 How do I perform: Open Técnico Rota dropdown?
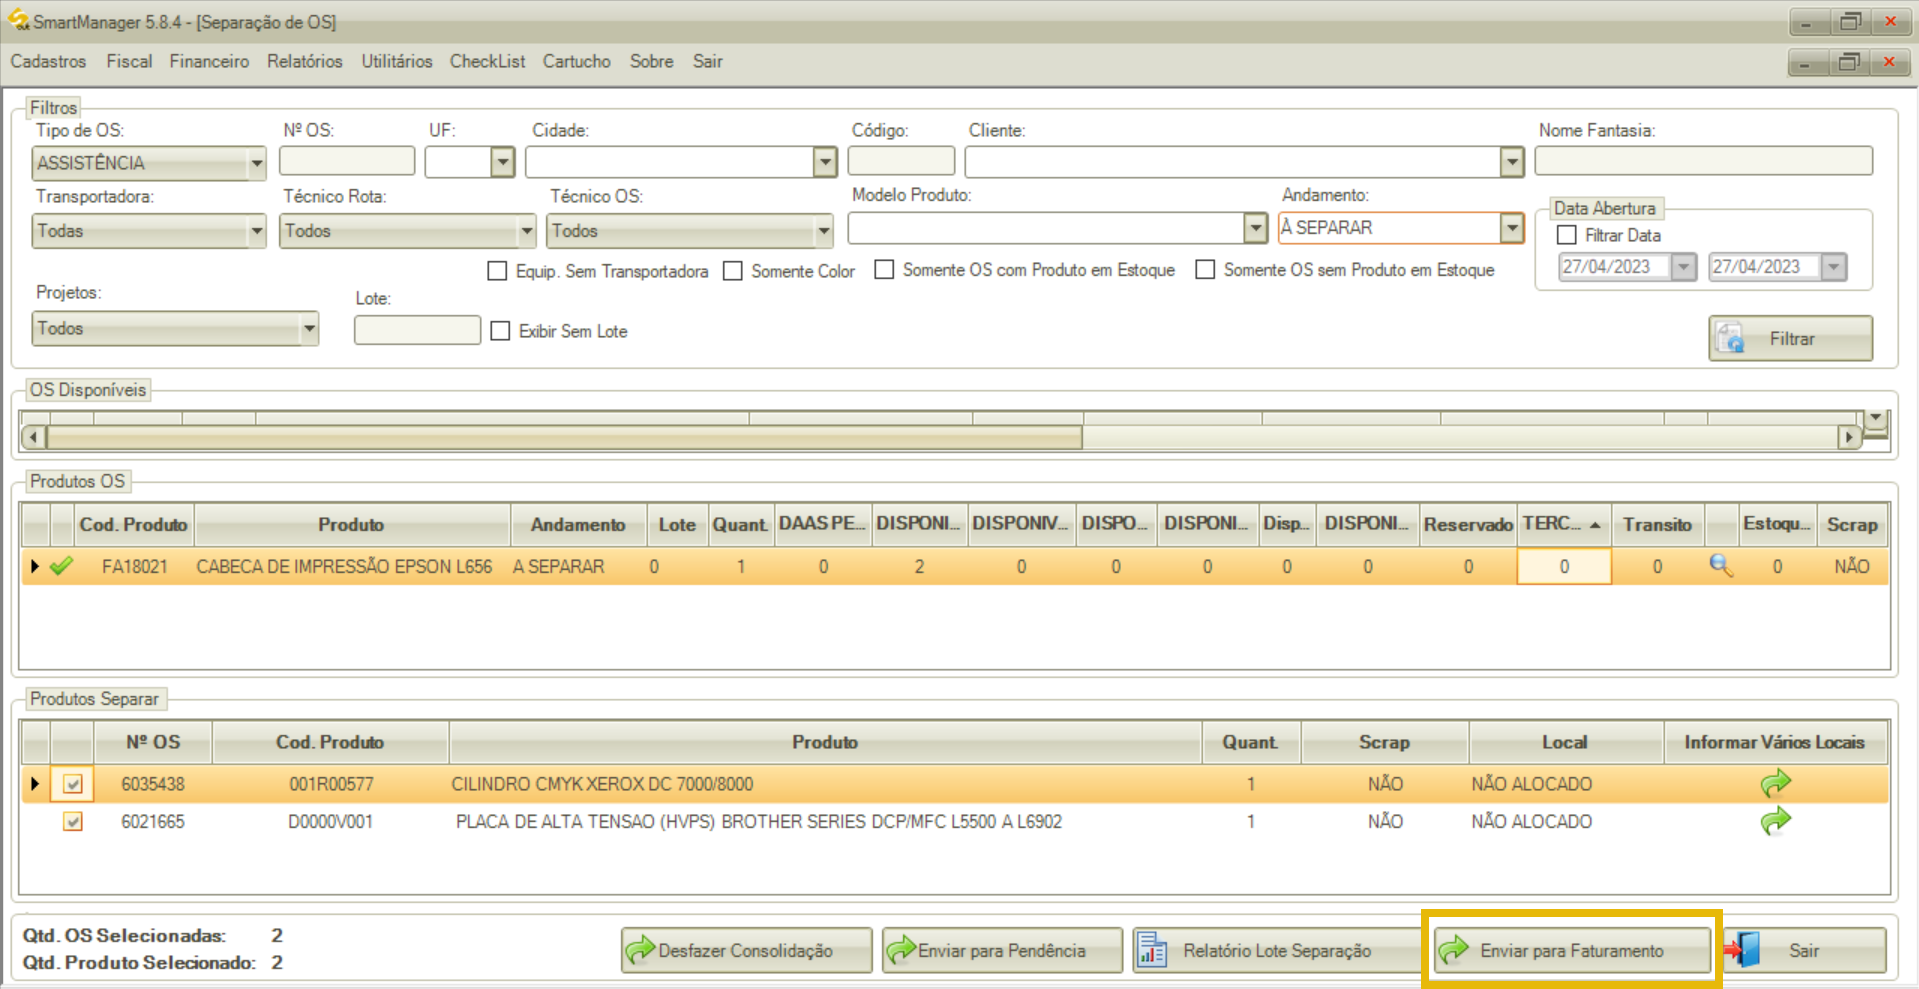click(x=526, y=231)
